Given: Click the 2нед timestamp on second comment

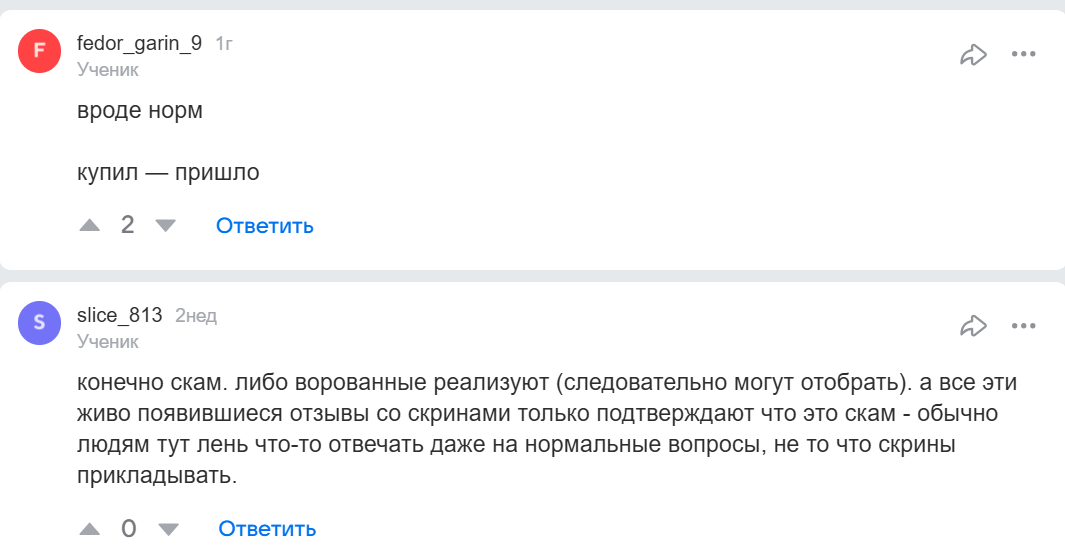Looking at the screenshot, I should pyautogui.click(x=196, y=316).
